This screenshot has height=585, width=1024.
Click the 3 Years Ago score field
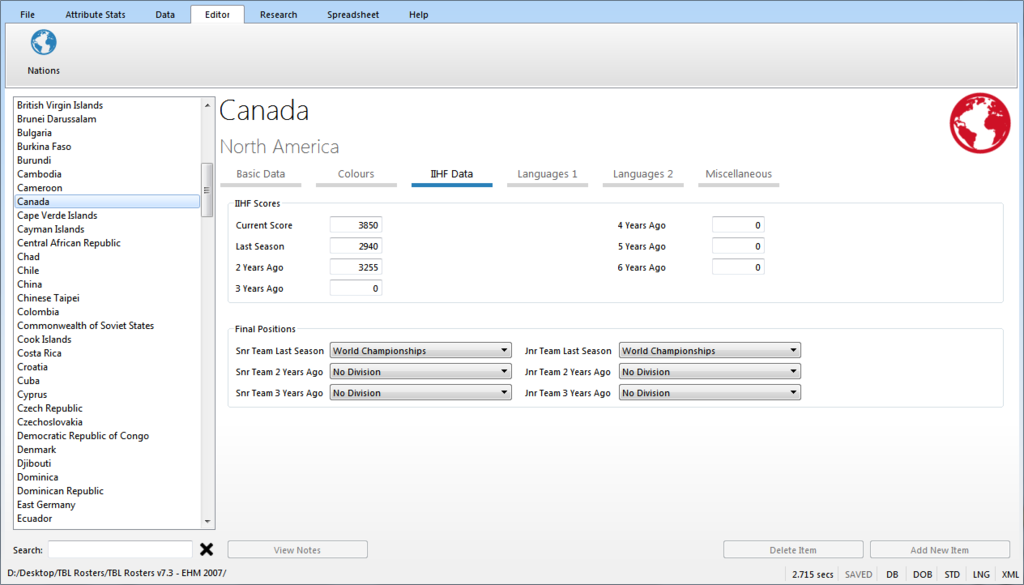(356, 288)
